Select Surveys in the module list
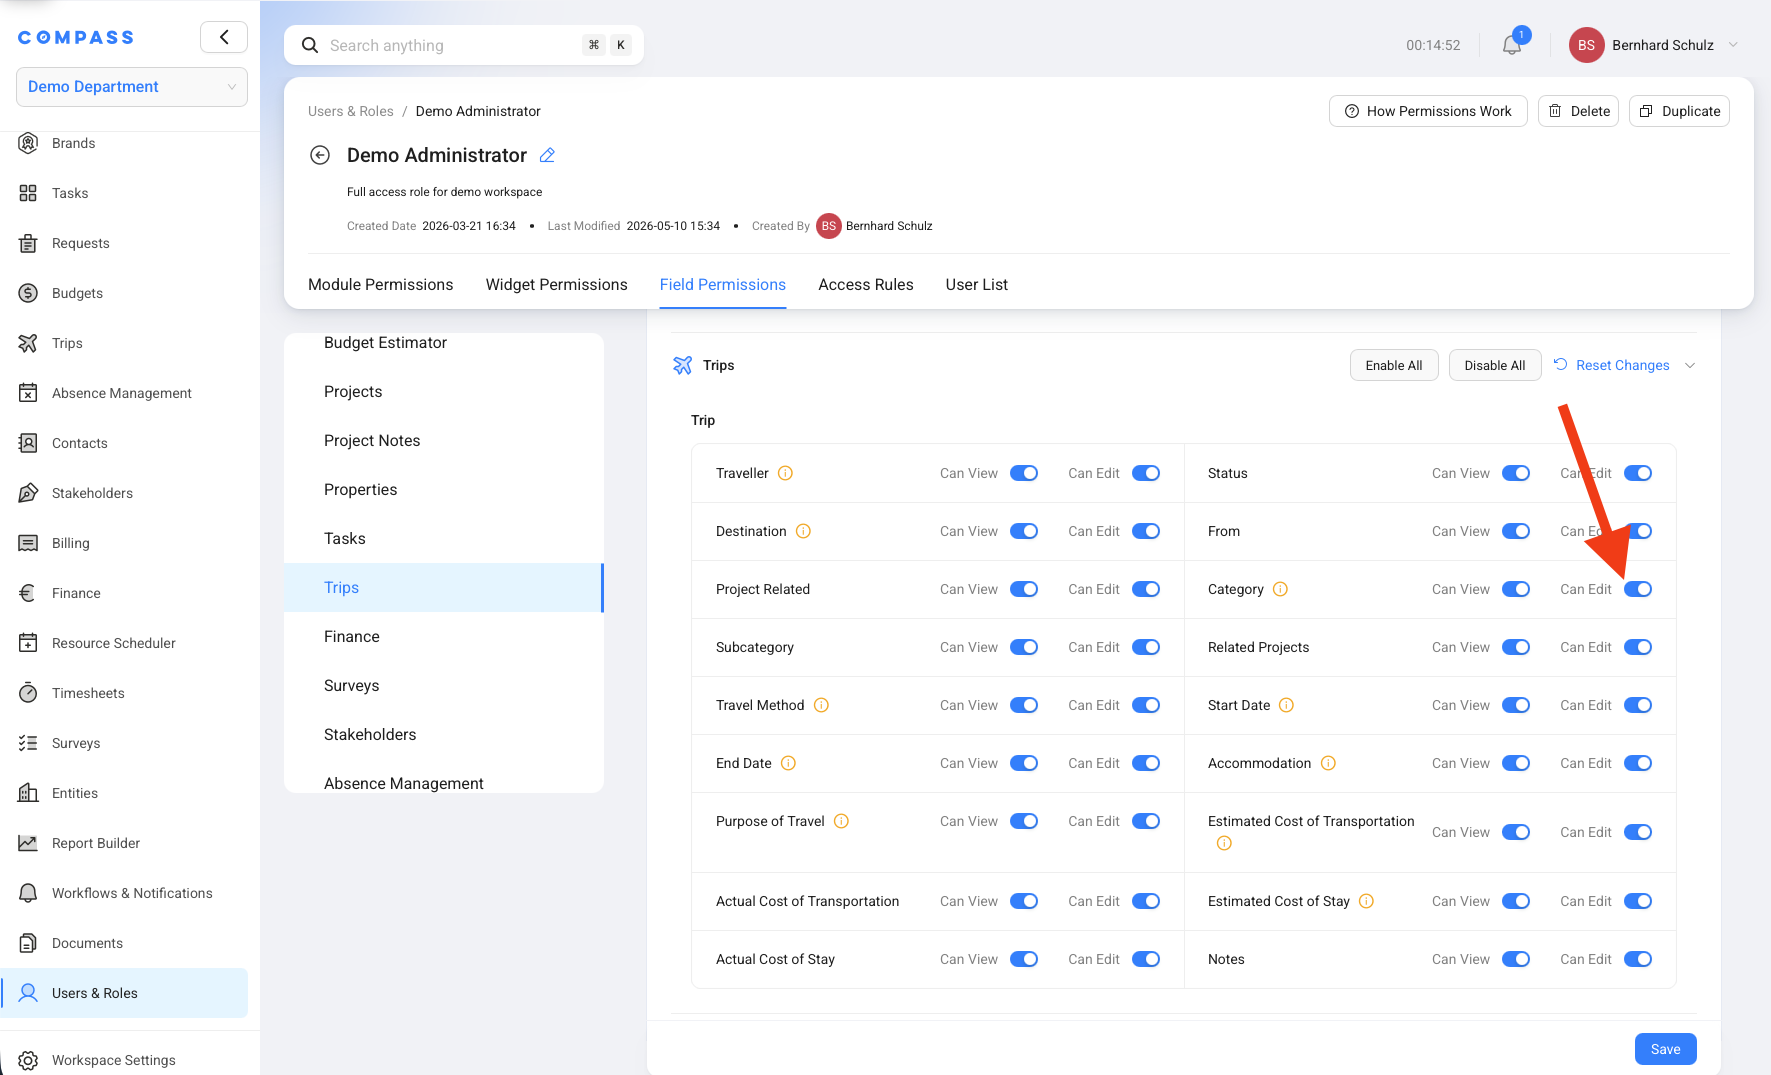The image size is (1771, 1075). [444, 686]
